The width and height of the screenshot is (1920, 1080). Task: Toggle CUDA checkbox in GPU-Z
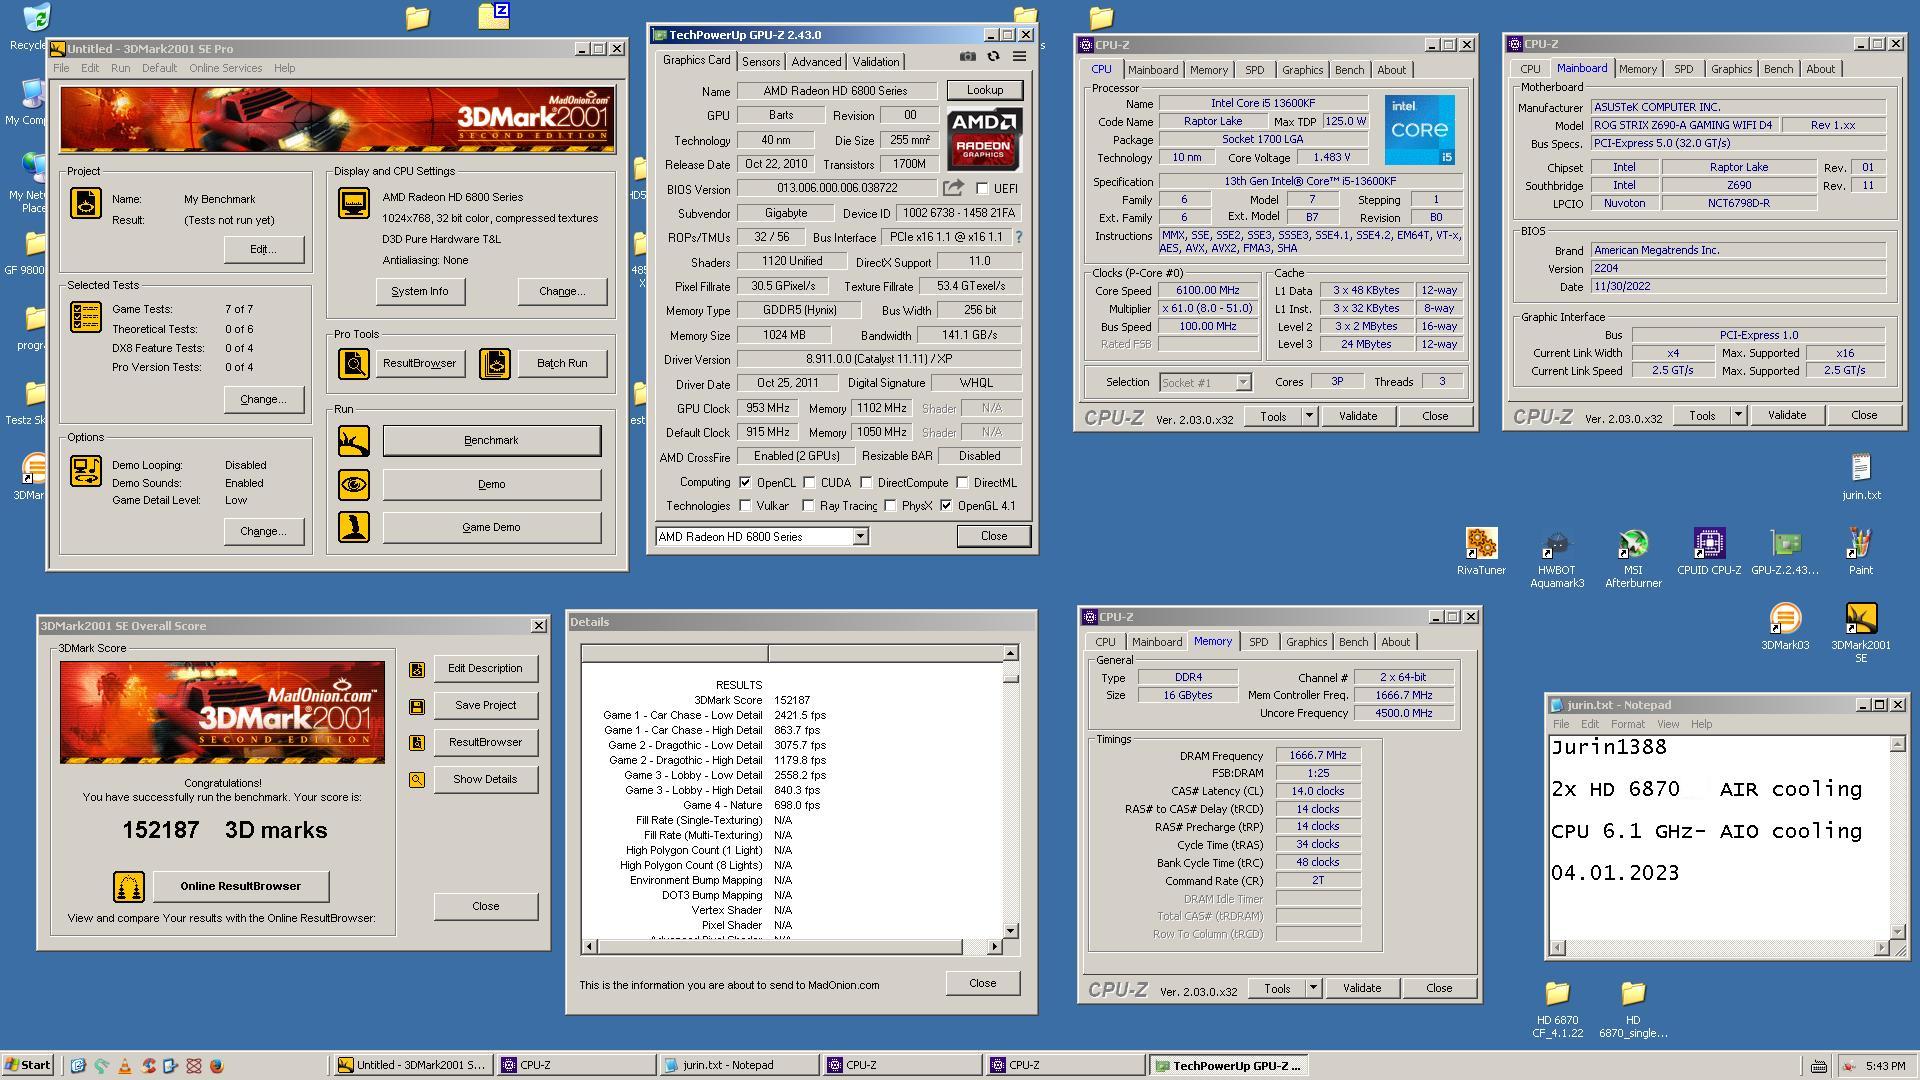(809, 482)
